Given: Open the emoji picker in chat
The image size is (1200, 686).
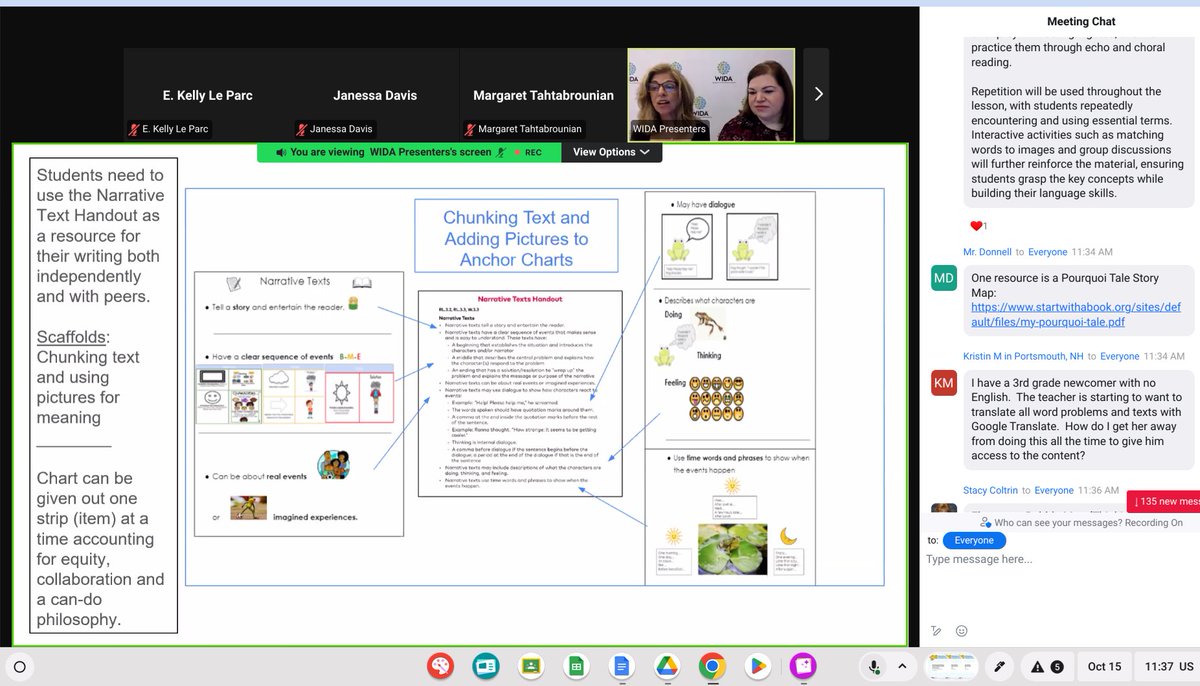Looking at the screenshot, I should tap(962, 631).
